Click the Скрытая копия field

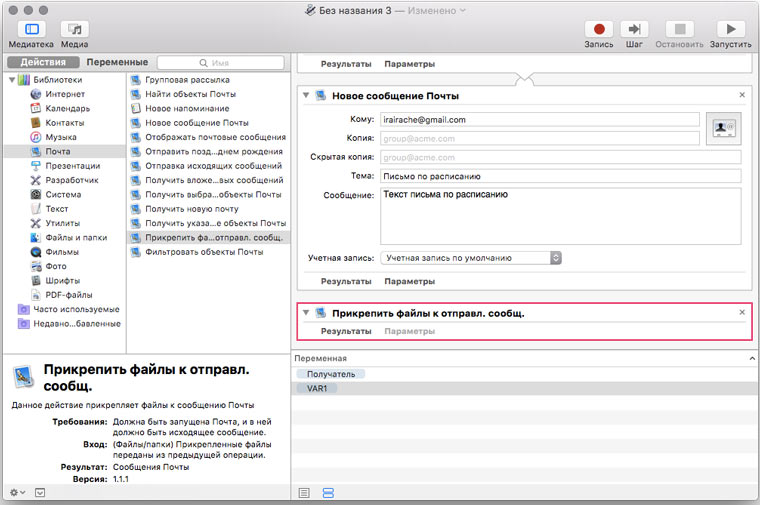pyautogui.click(x=561, y=158)
